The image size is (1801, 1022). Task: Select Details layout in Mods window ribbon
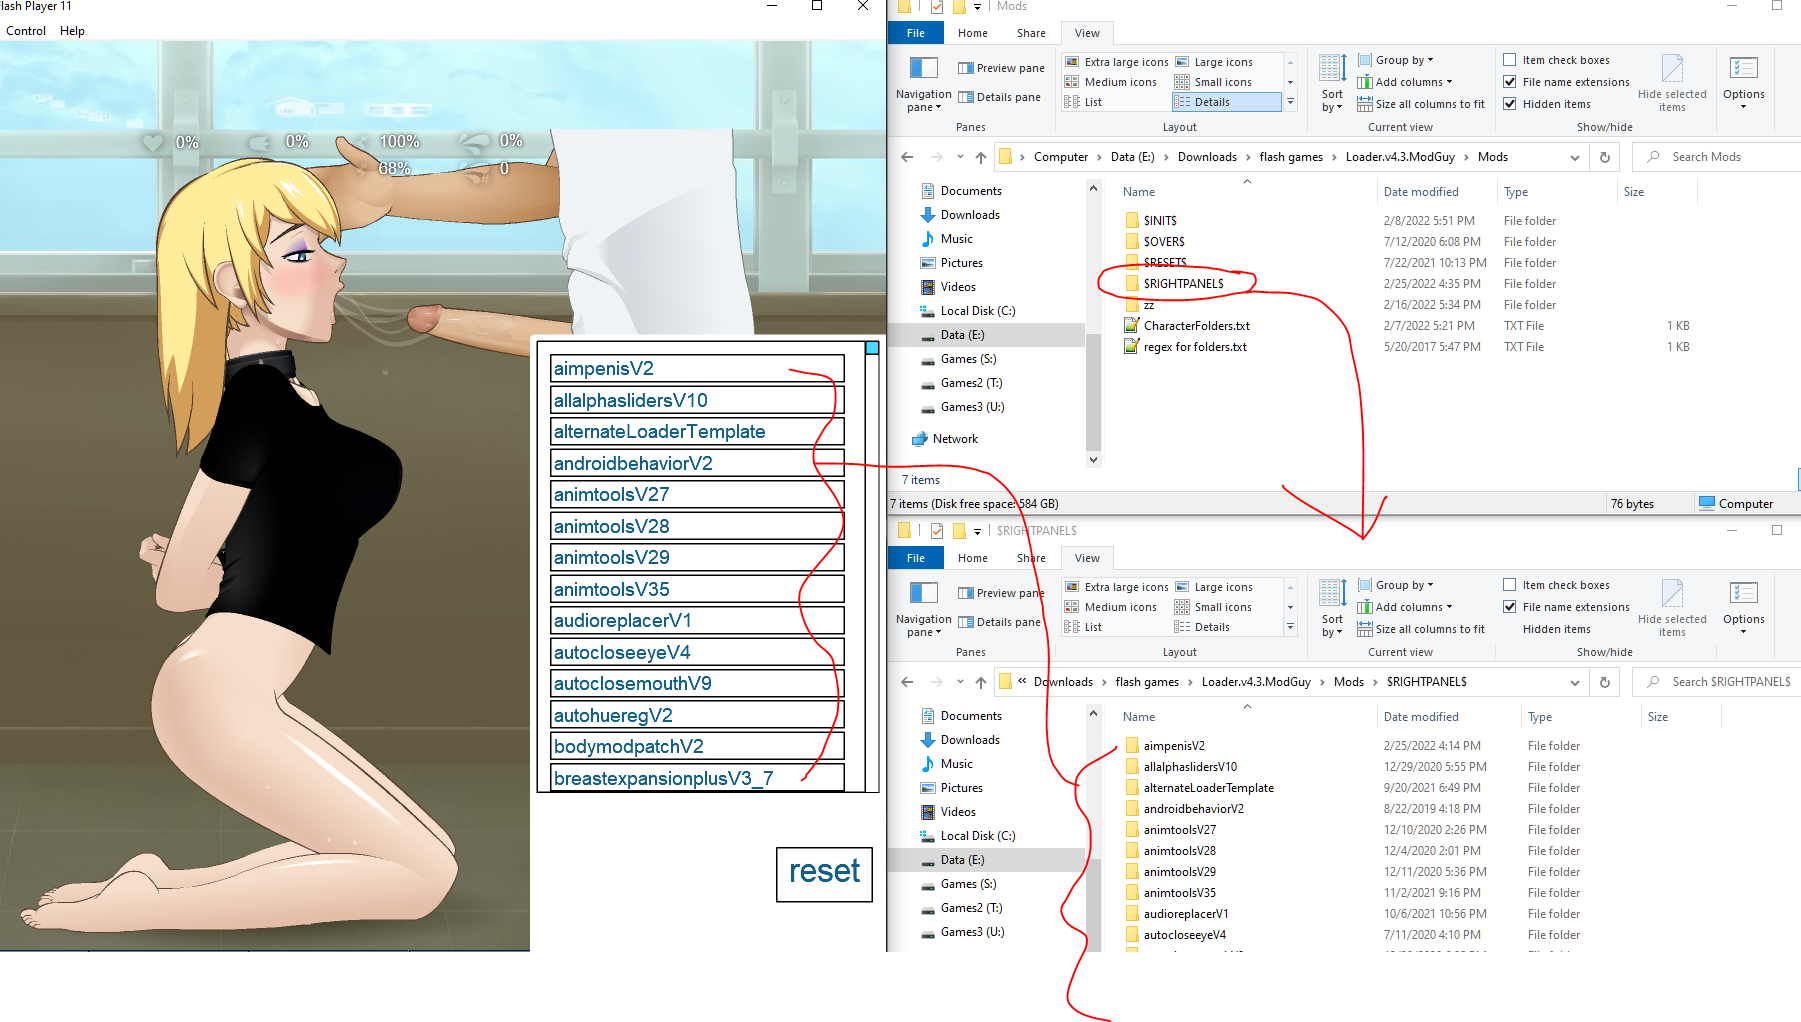click(x=1225, y=102)
